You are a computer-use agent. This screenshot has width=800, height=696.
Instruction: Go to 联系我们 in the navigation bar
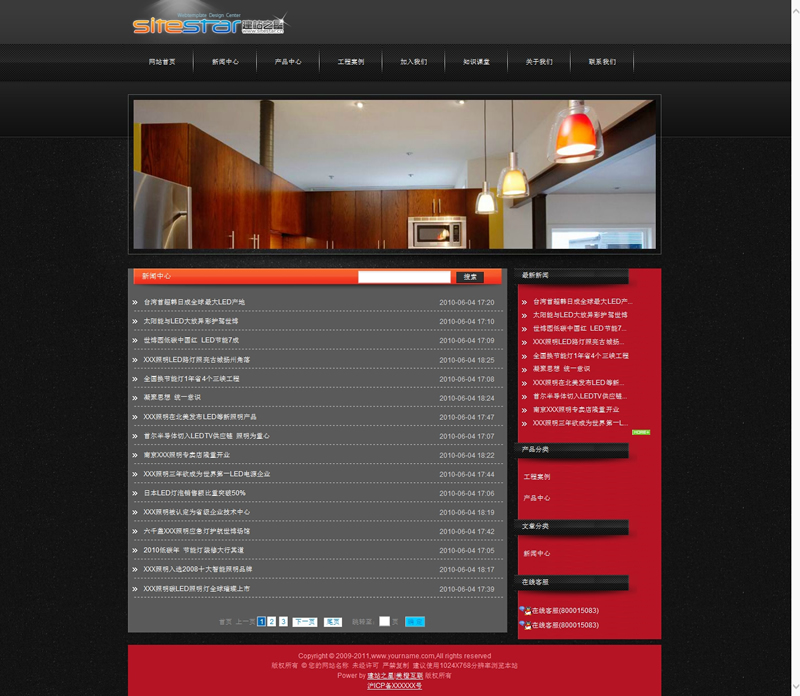602,62
